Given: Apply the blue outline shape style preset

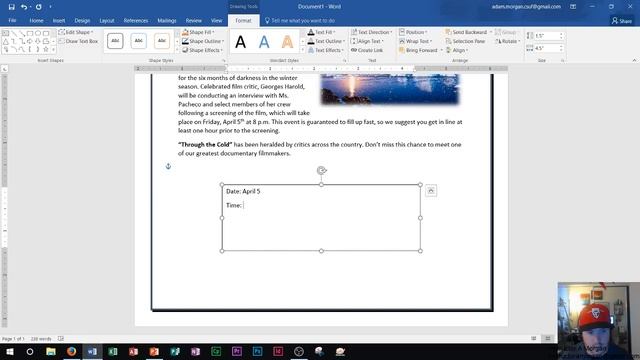Looking at the screenshot, I should tap(138, 40).
